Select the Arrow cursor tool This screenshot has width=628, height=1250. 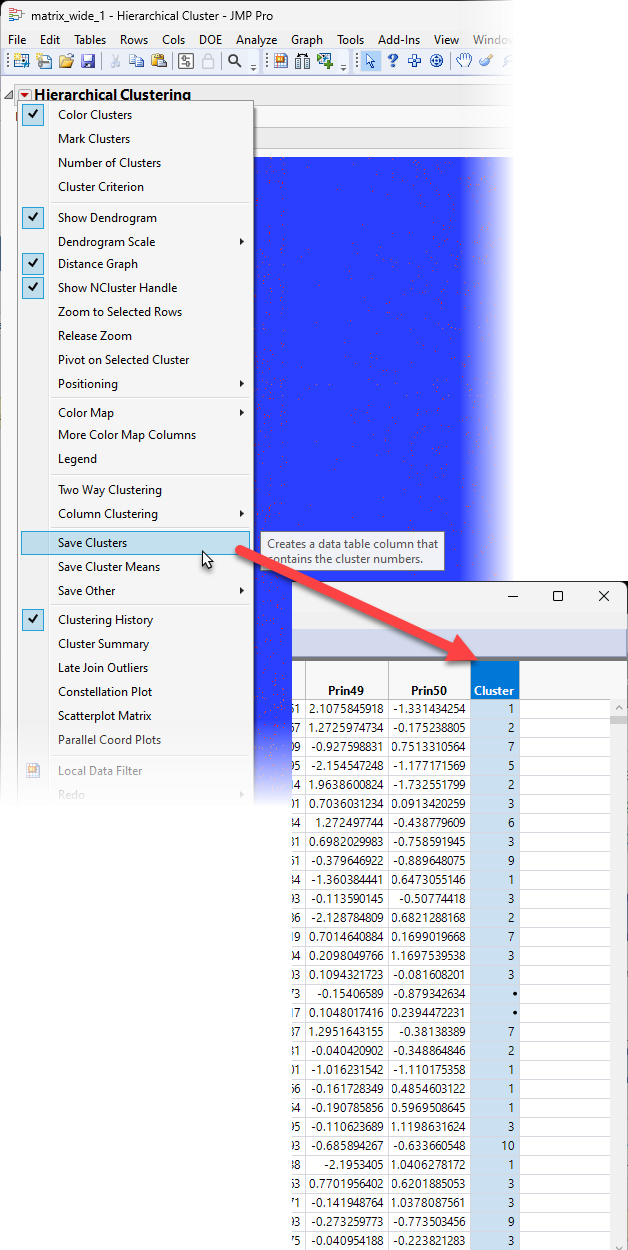pyautogui.click(x=371, y=61)
